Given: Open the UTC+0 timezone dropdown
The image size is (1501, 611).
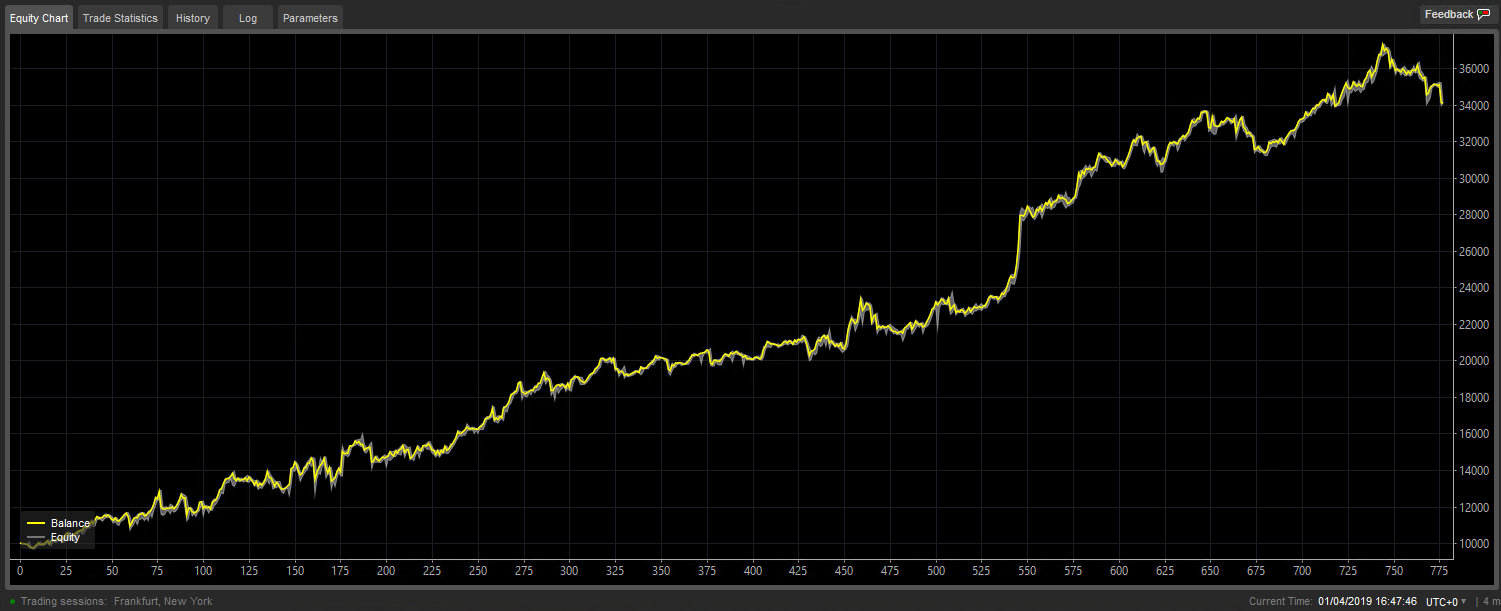Looking at the screenshot, I should click(x=1445, y=602).
